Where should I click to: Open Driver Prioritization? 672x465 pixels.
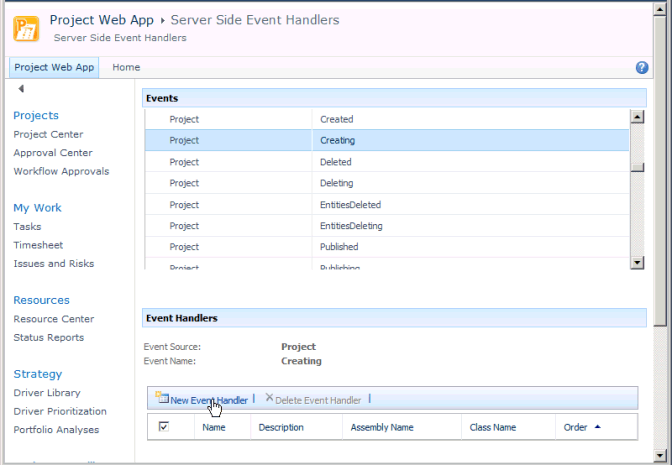60,411
